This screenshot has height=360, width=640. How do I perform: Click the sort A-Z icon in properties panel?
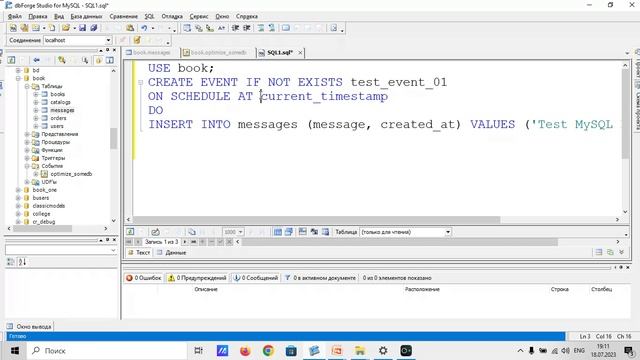[x=22, y=262]
